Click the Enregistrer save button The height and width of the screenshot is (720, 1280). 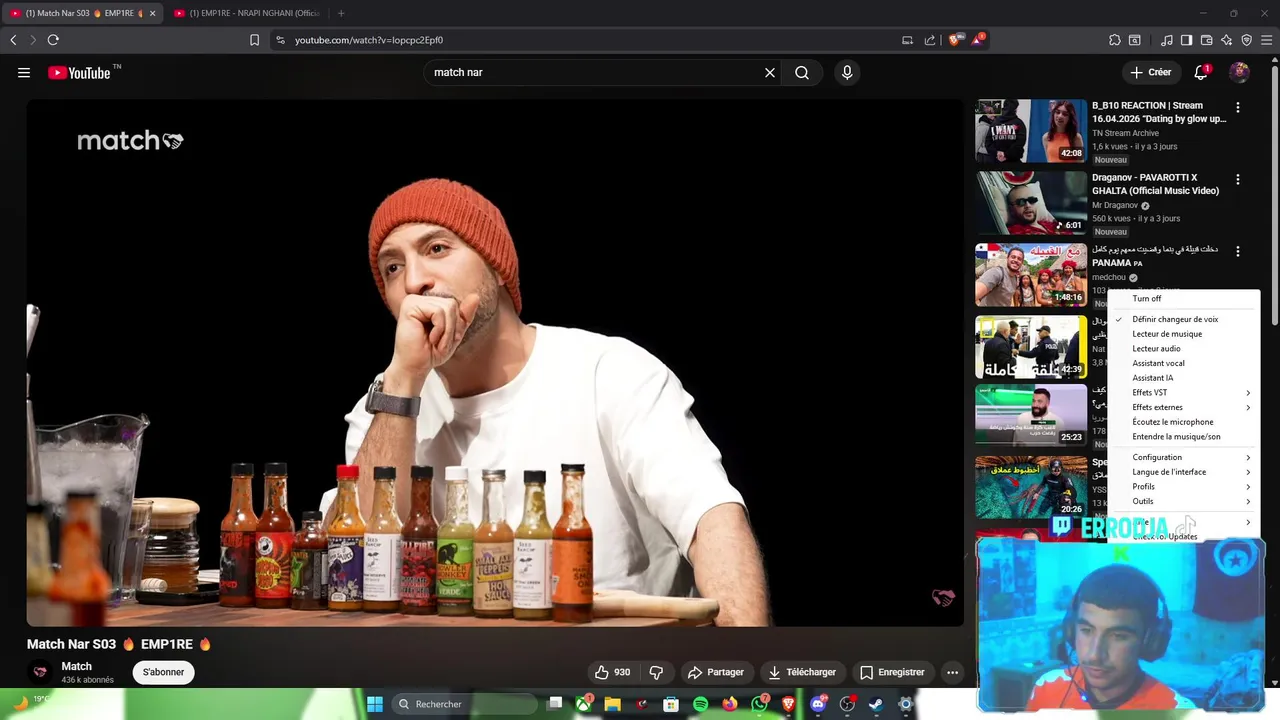click(x=892, y=672)
